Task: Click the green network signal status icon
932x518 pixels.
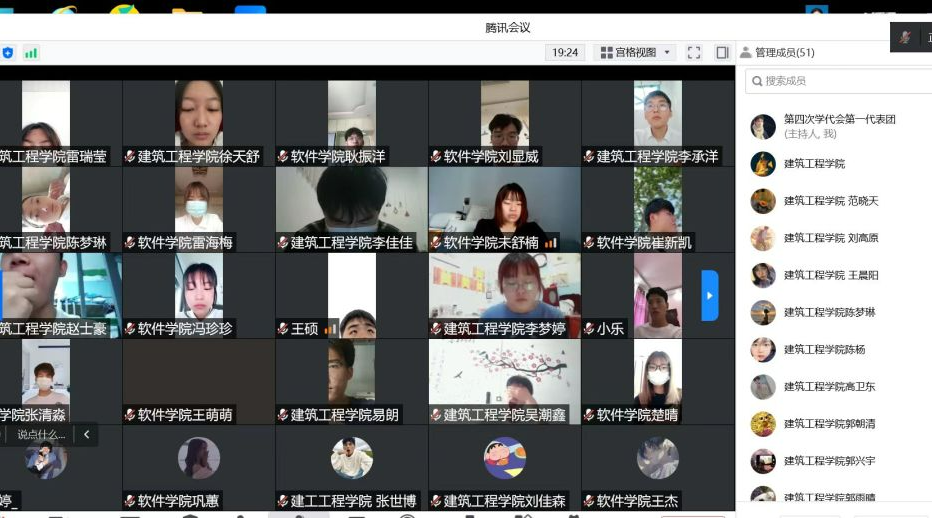Action: (31, 53)
